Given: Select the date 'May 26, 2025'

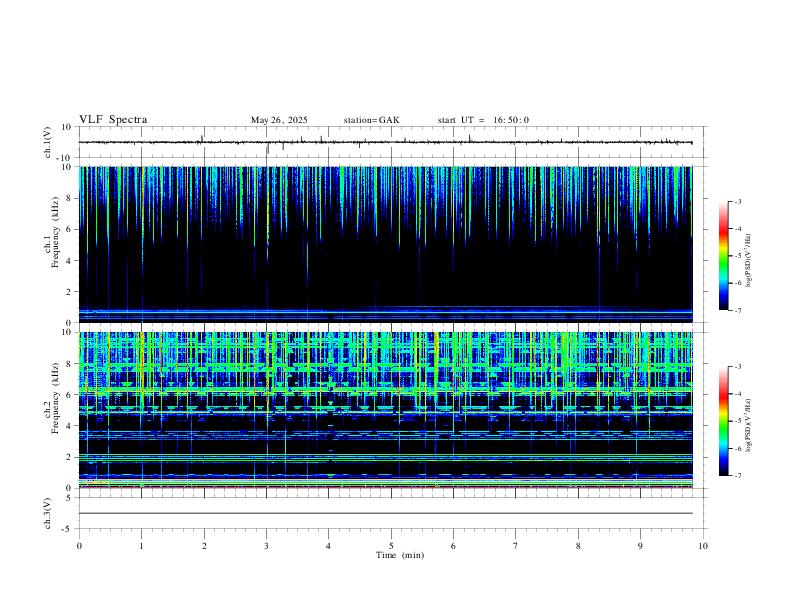Looking at the screenshot, I should click(279, 120).
